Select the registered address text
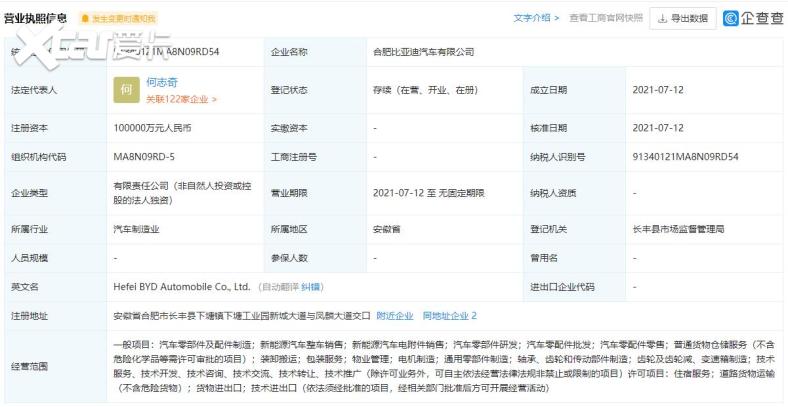The height and width of the screenshot is (407, 788). 242,316
